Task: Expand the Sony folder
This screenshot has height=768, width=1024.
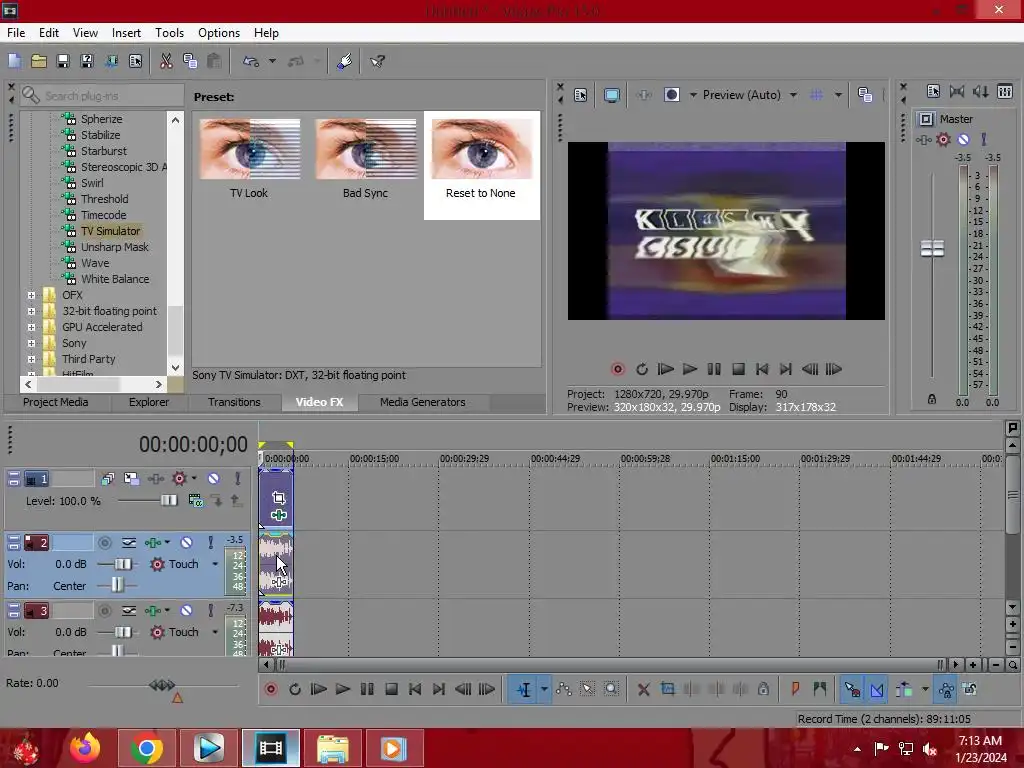Action: tap(31, 344)
